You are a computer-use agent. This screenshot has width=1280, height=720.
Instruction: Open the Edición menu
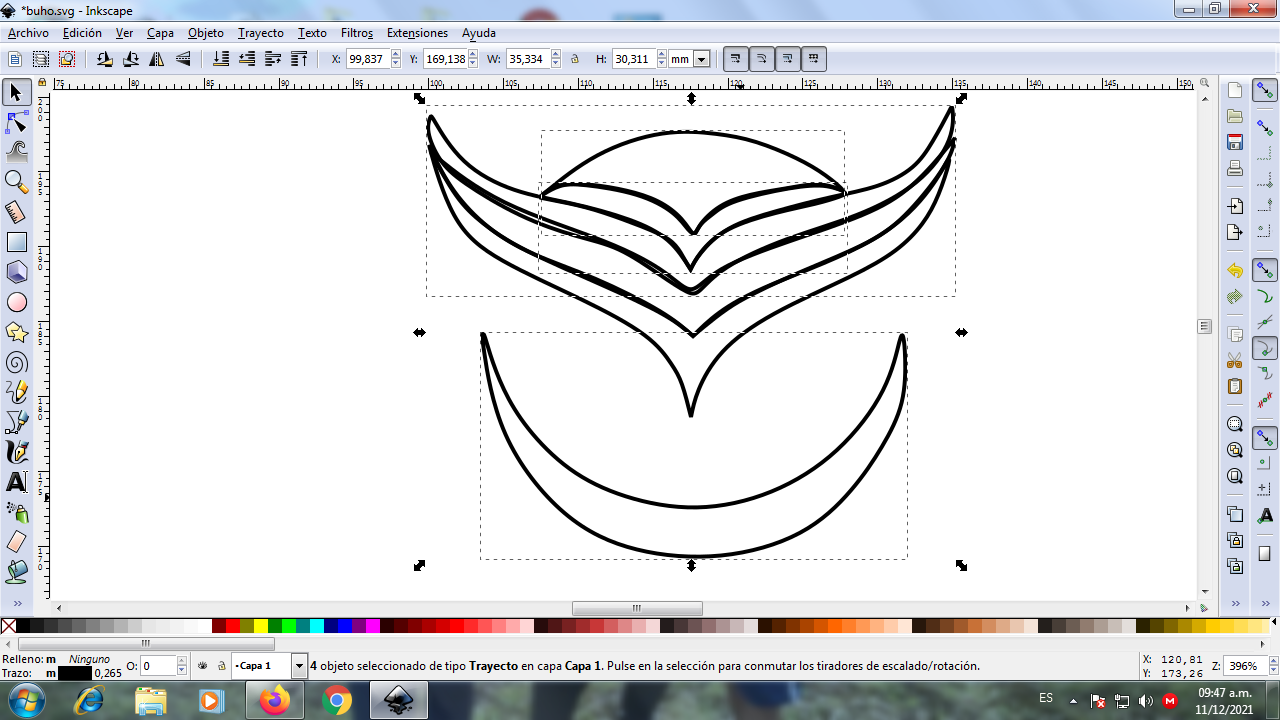pyautogui.click(x=82, y=33)
